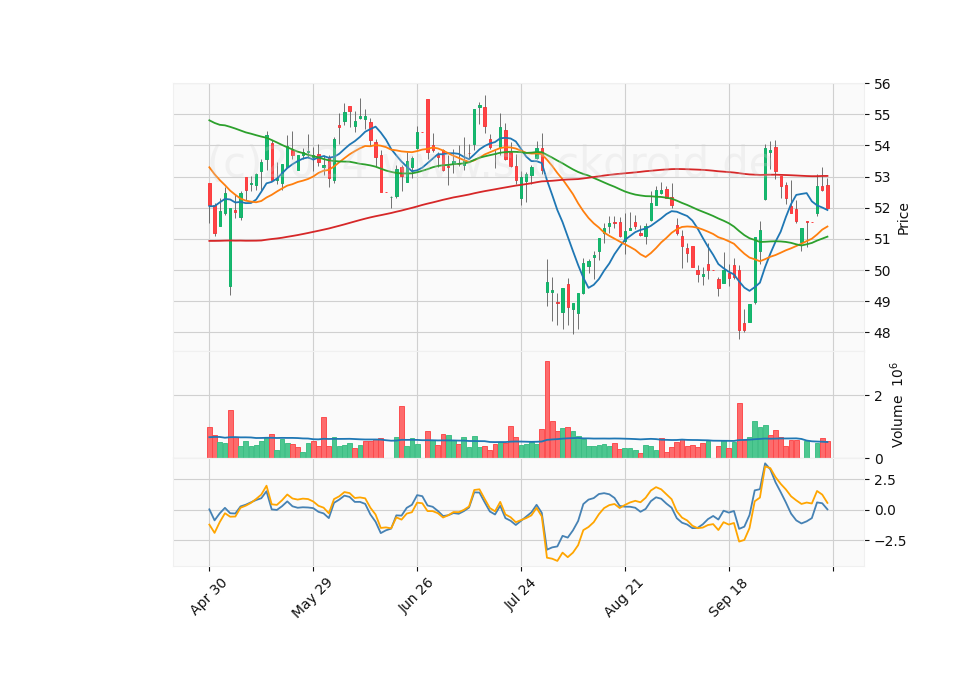This screenshot has height=690, width=960.
Task: Click the 48 price axis label
Action: tap(882, 334)
